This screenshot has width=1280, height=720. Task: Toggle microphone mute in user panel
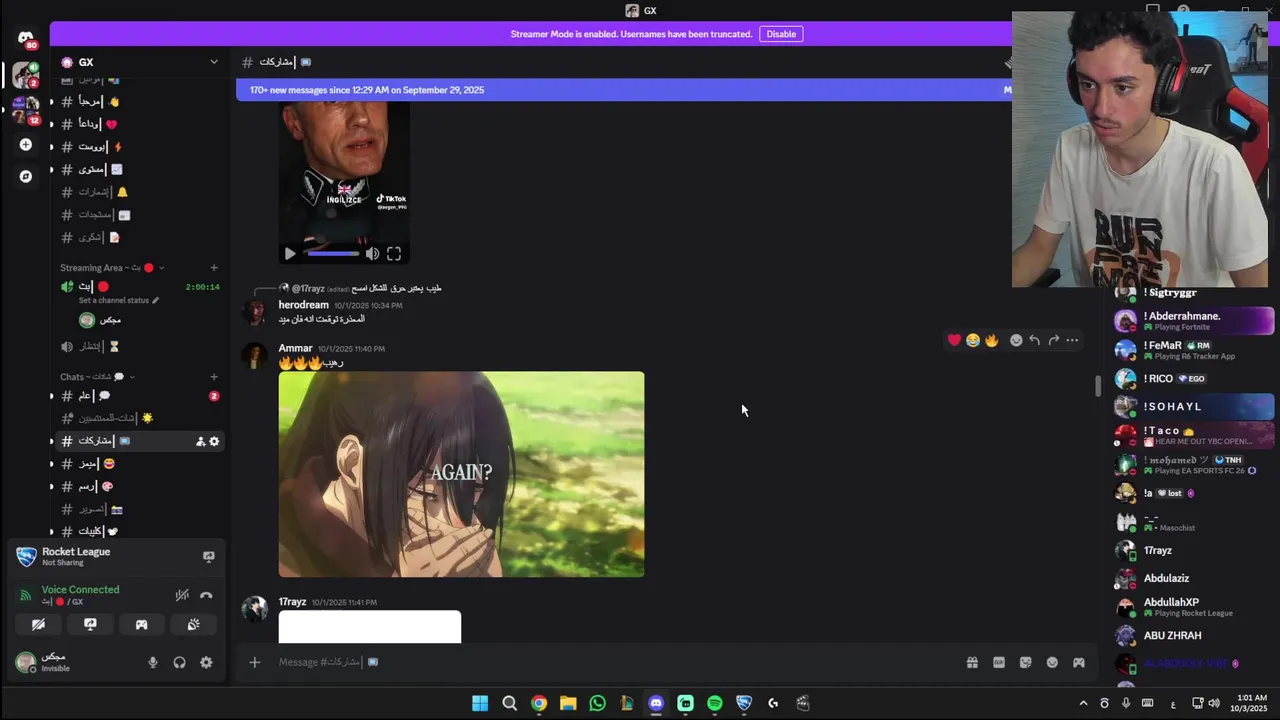point(153,662)
